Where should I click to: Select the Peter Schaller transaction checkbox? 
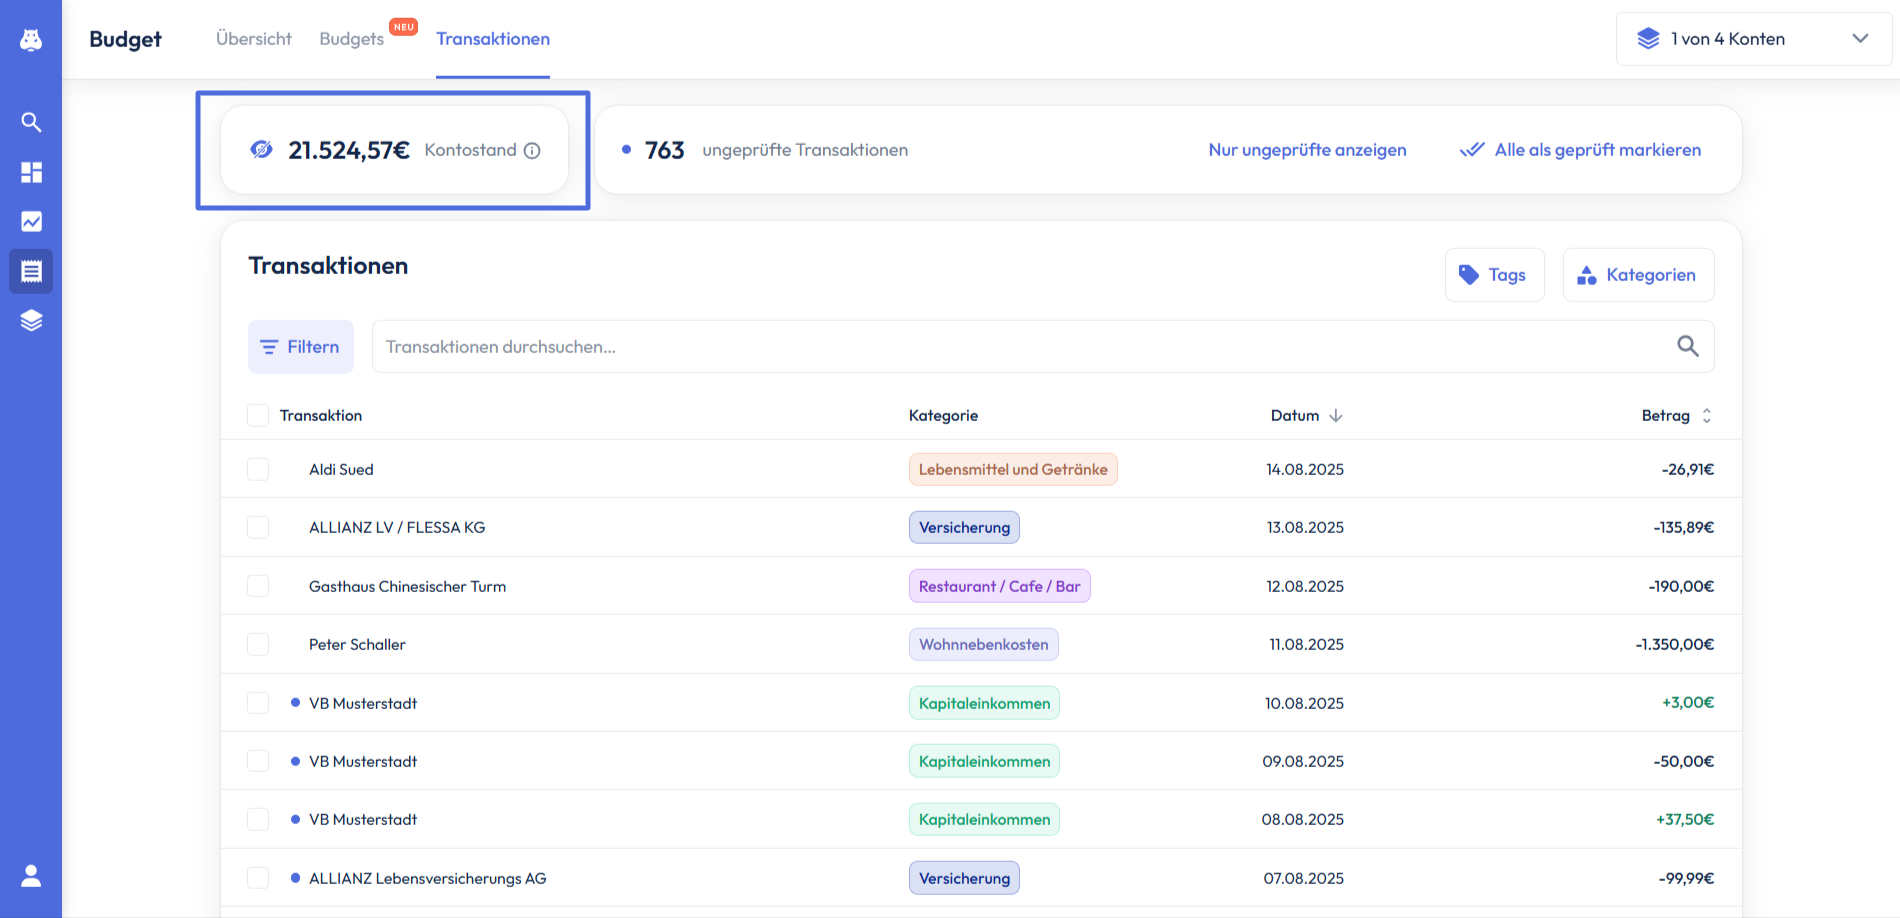click(258, 644)
